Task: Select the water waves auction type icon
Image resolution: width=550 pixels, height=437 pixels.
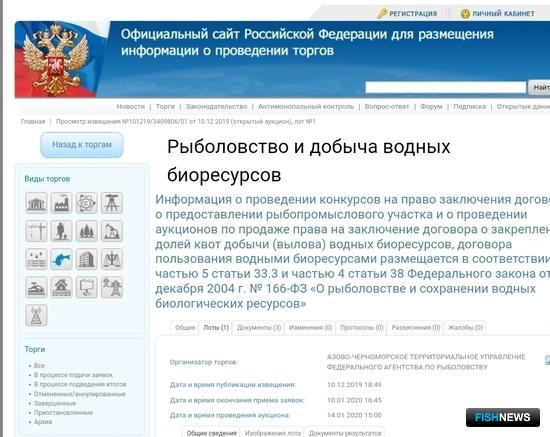Action: click(x=36, y=259)
